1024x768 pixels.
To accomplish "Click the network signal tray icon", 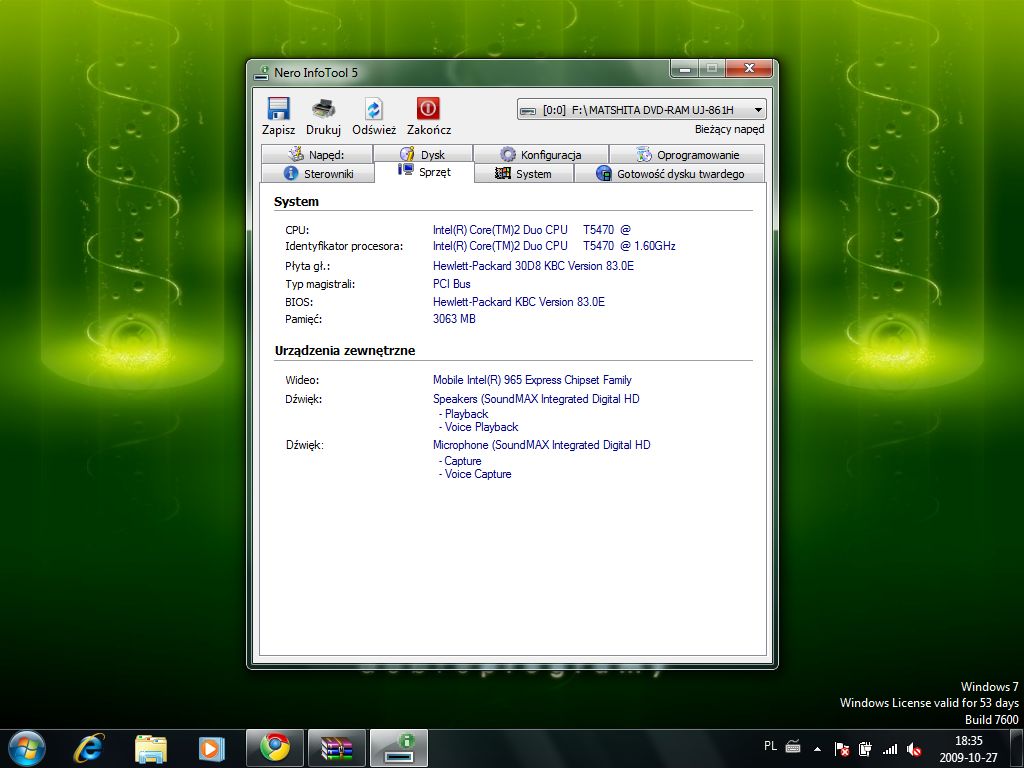I will (x=889, y=749).
